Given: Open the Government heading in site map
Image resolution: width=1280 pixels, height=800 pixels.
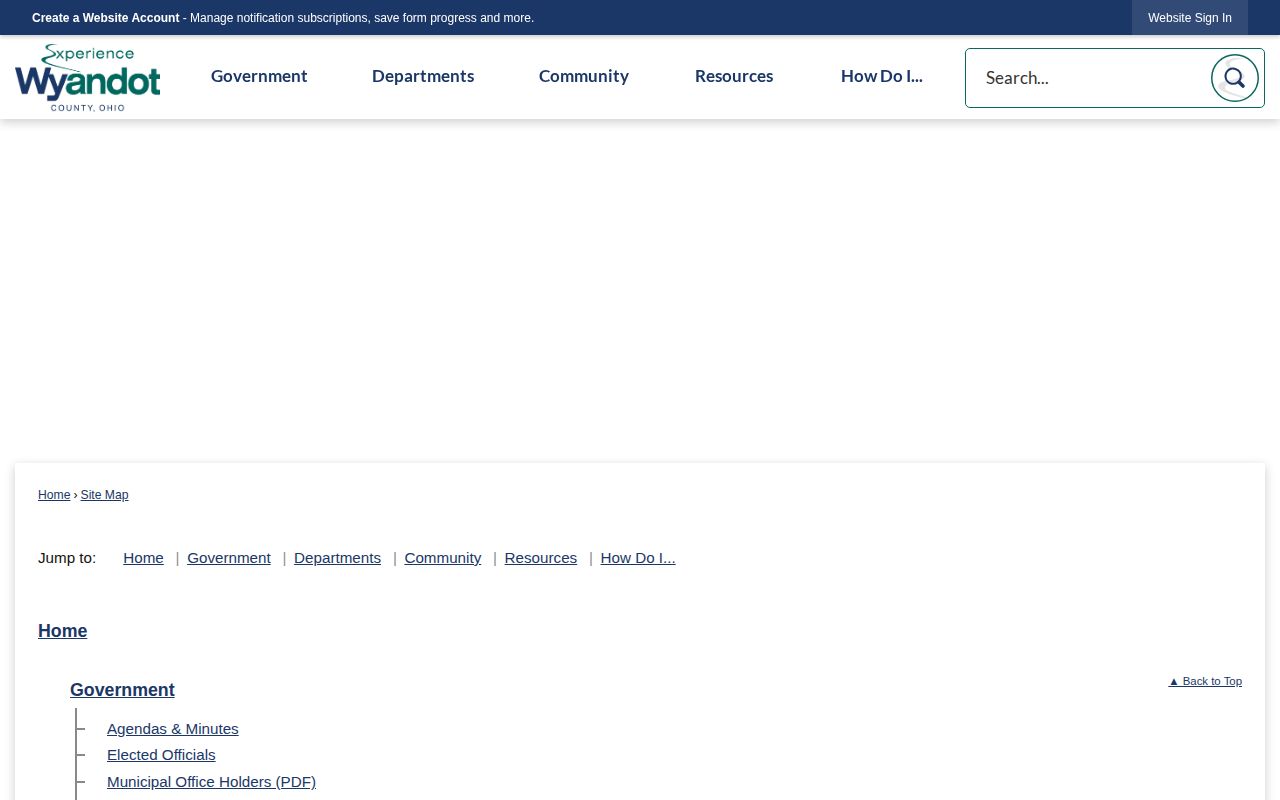Looking at the screenshot, I should coord(122,690).
